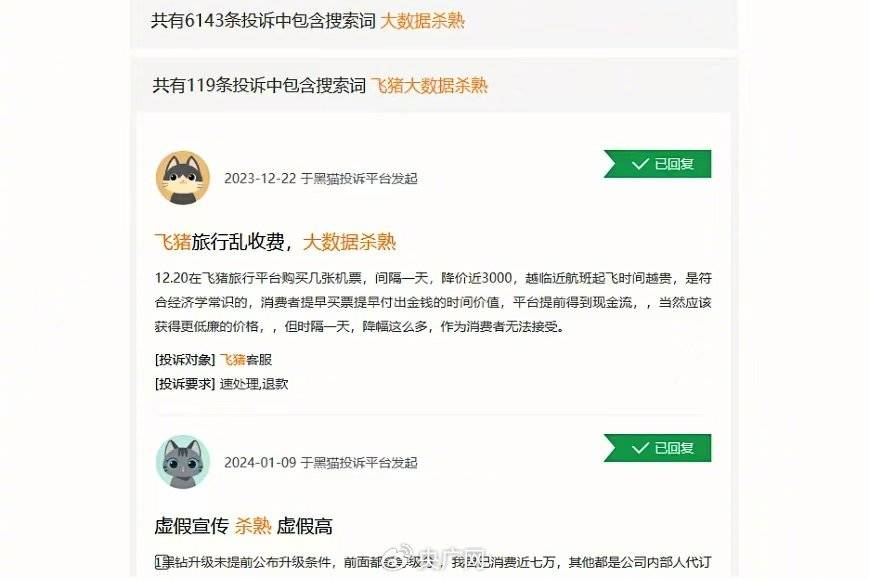Click the orange 飞猪 word in first title
Screen dimensions: 869x579
pyautogui.click(x=173, y=242)
